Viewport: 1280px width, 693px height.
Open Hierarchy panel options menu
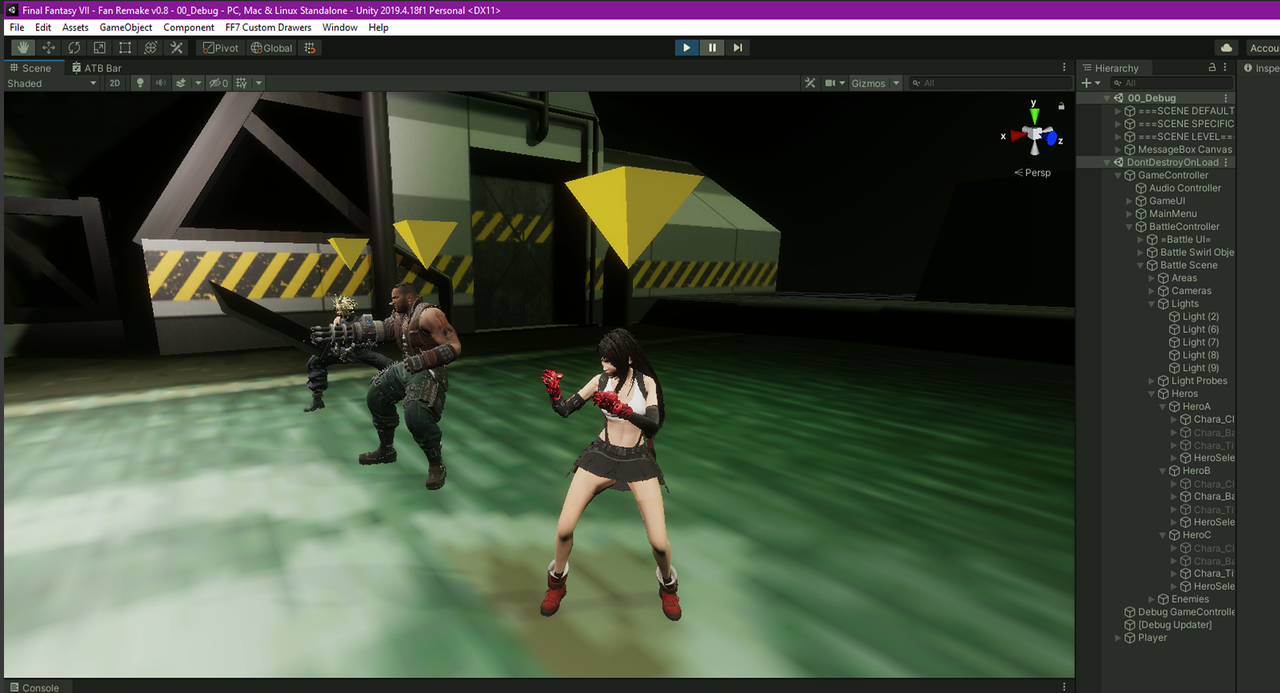coord(1227,68)
